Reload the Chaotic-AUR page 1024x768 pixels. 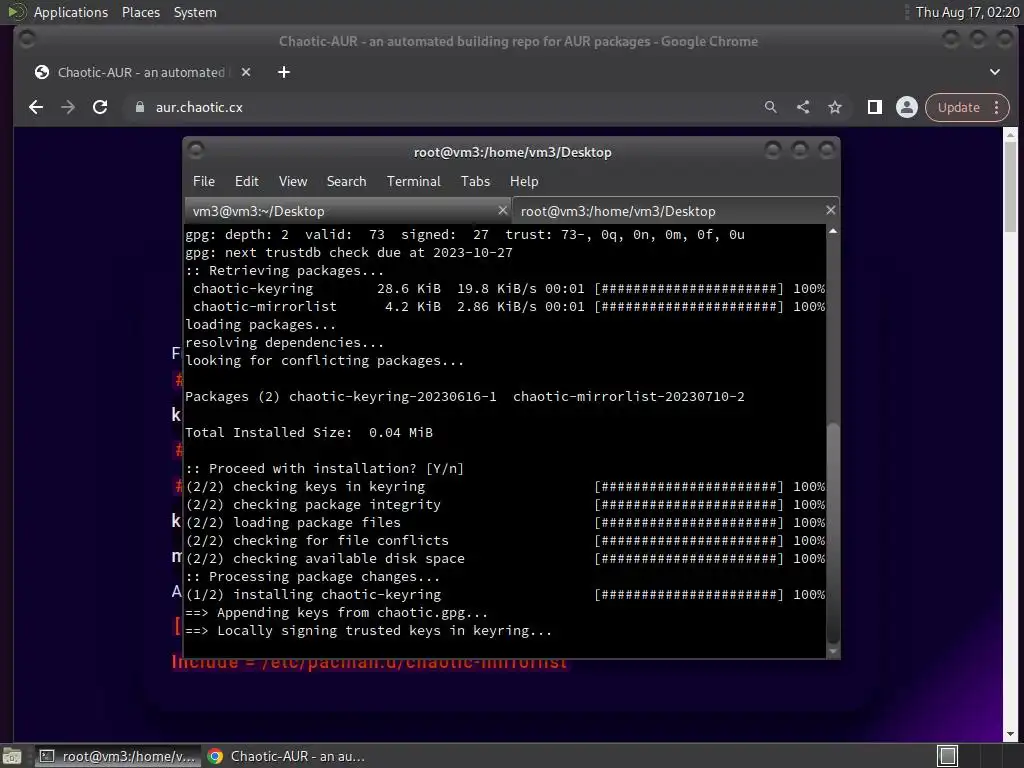(100, 107)
